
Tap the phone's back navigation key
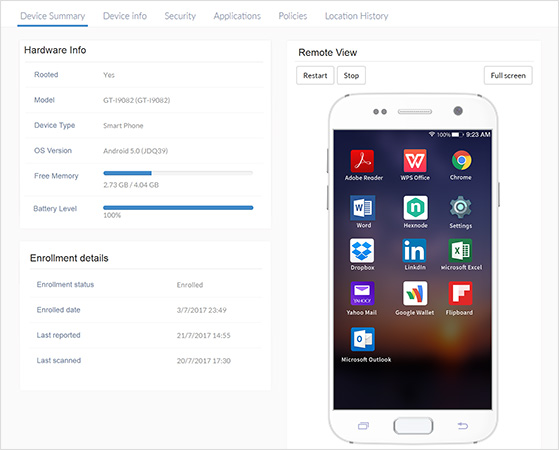pyautogui.click(x=463, y=426)
